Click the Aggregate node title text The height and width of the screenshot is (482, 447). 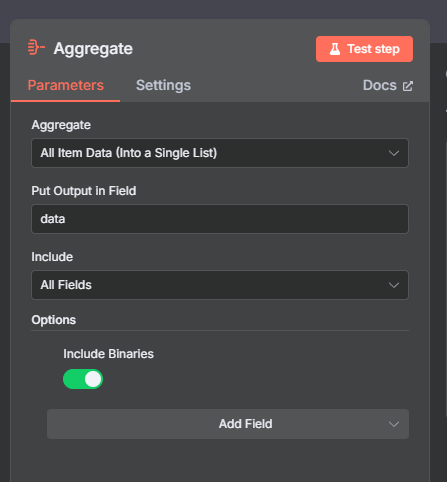coord(93,49)
